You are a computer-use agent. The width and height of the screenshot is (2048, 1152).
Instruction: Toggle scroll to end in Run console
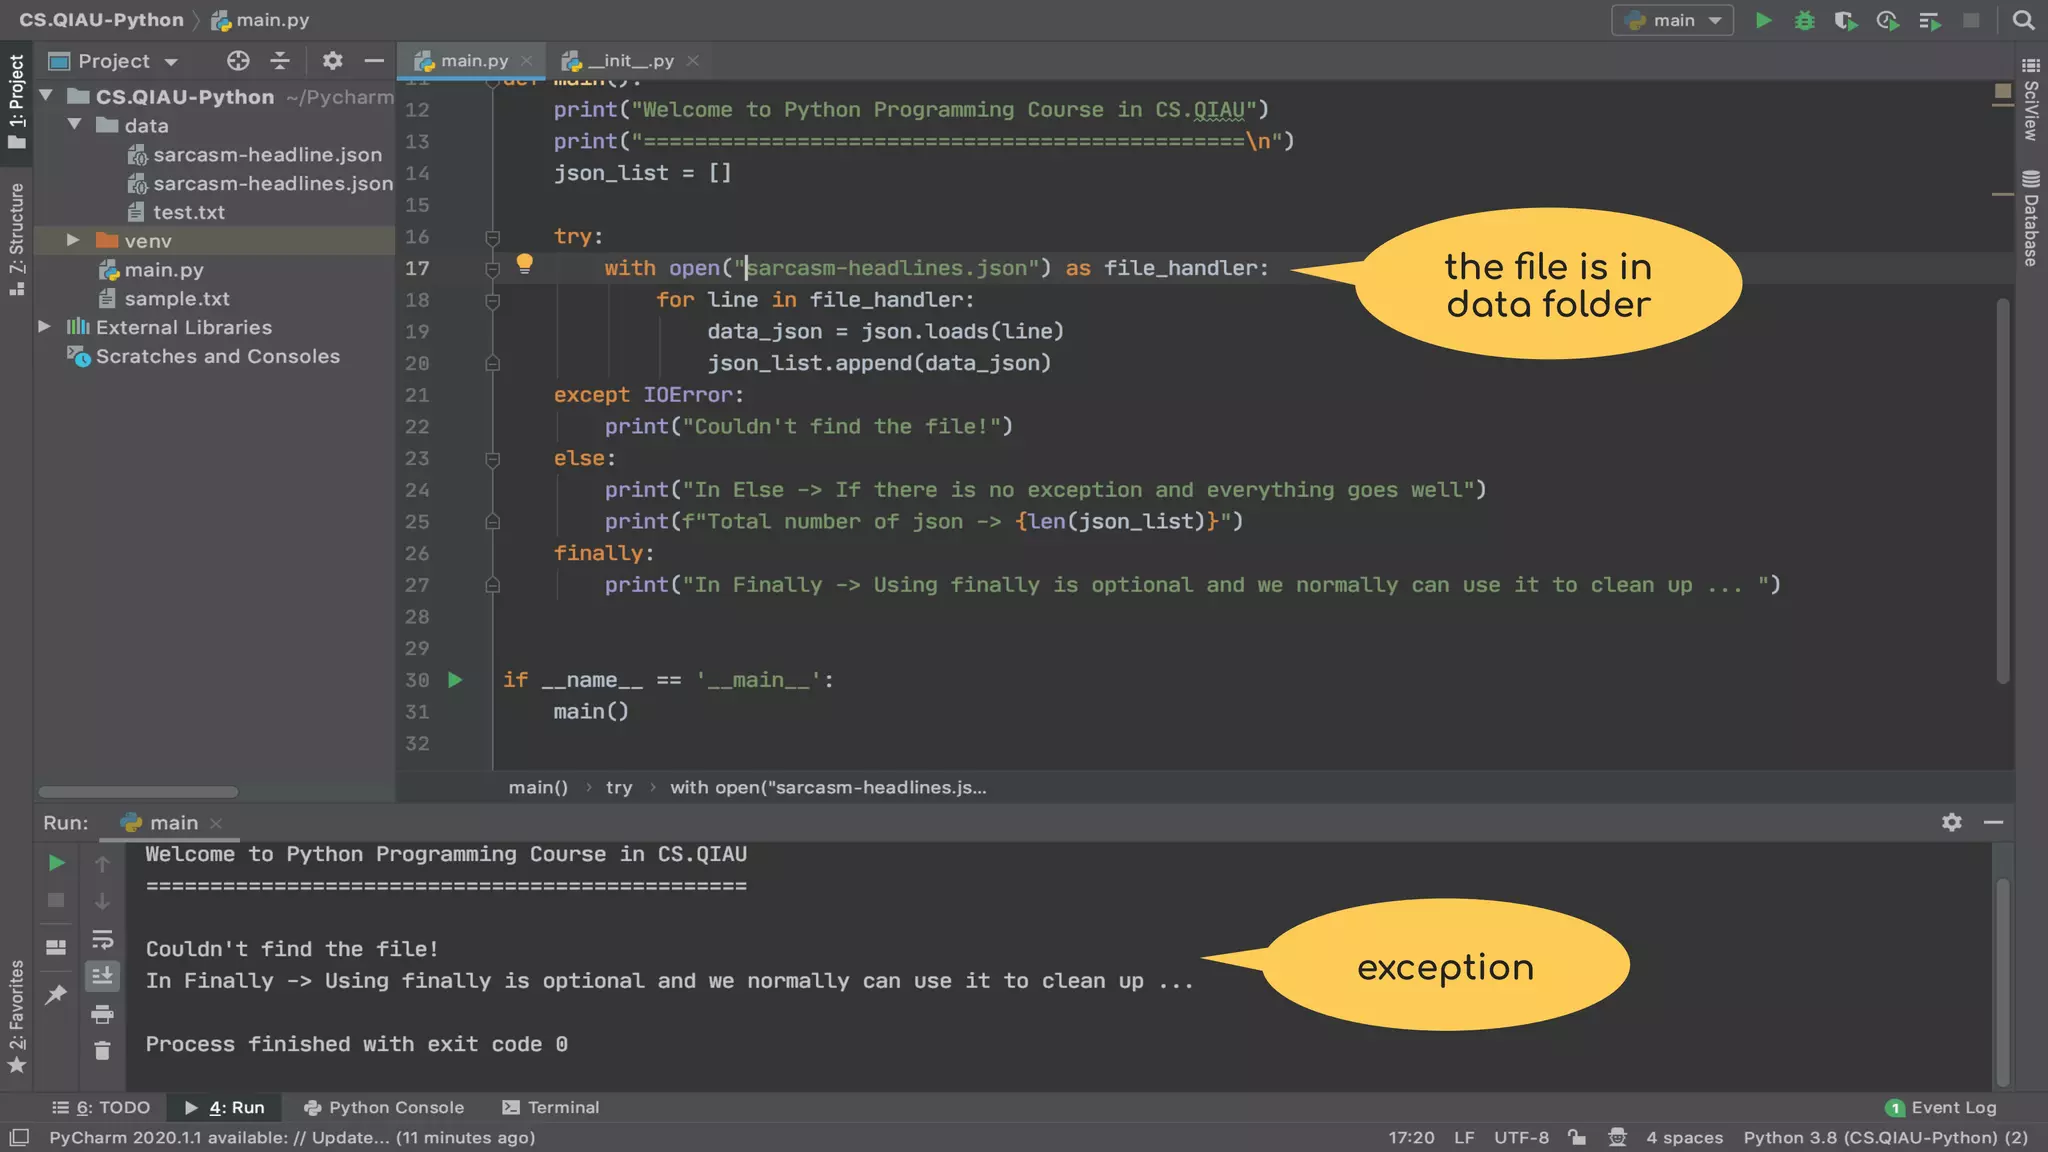(102, 976)
